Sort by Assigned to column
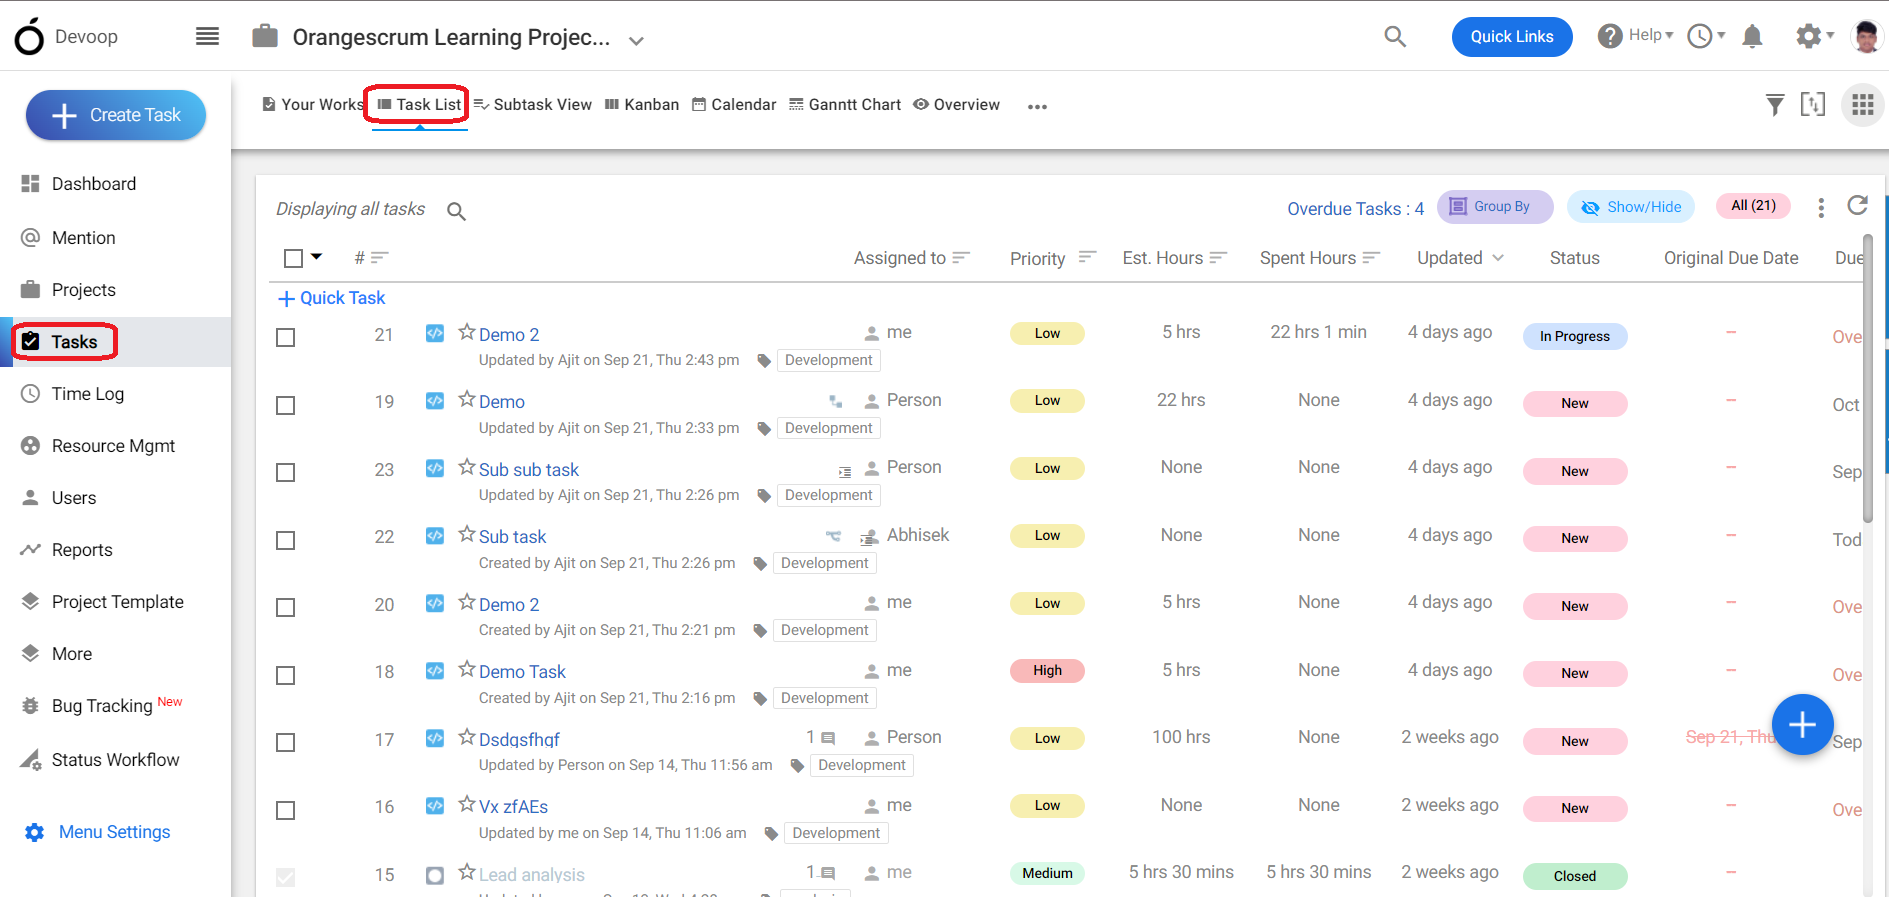 (912, 258)
